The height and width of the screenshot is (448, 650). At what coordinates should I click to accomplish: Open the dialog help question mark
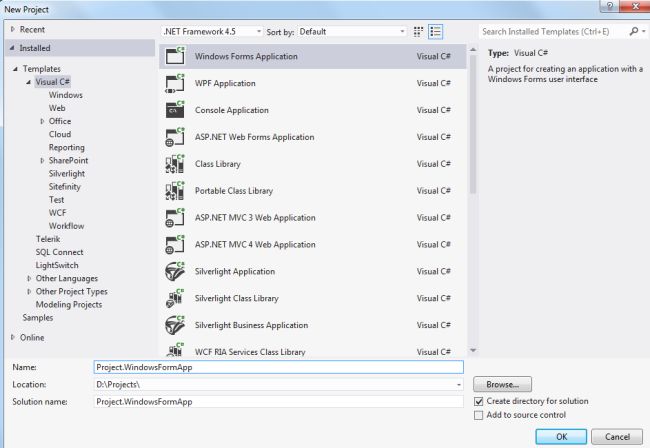(609, 6)
